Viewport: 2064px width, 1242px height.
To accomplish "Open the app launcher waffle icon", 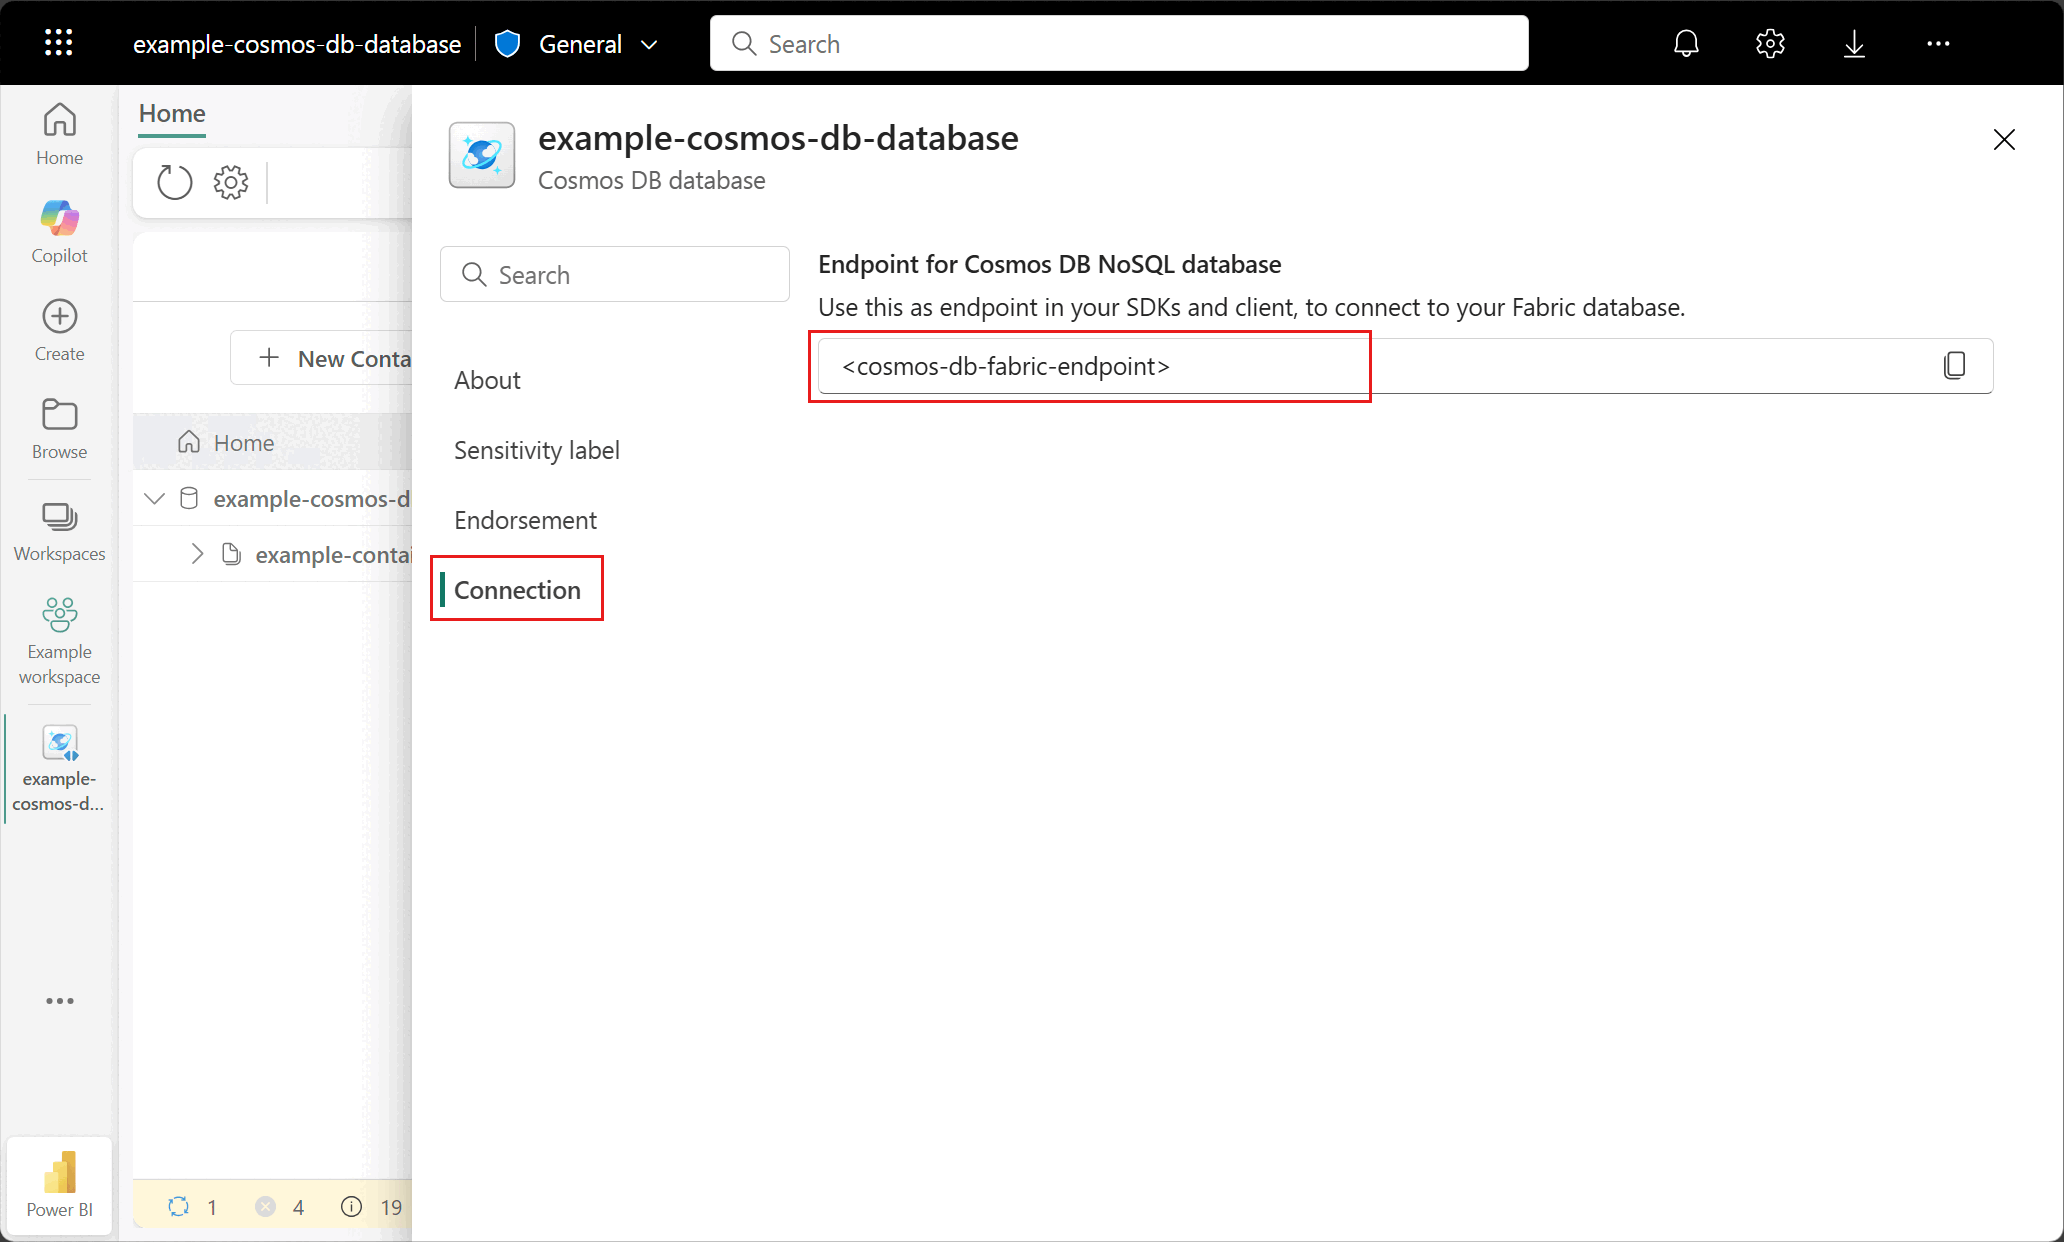I will coord(59,43).
